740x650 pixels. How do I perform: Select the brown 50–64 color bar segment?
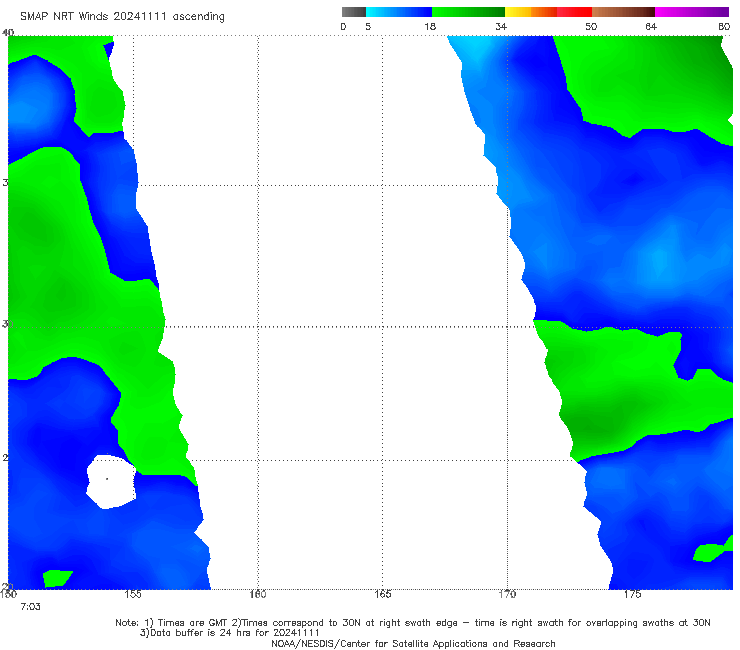(x=623, y=12)
